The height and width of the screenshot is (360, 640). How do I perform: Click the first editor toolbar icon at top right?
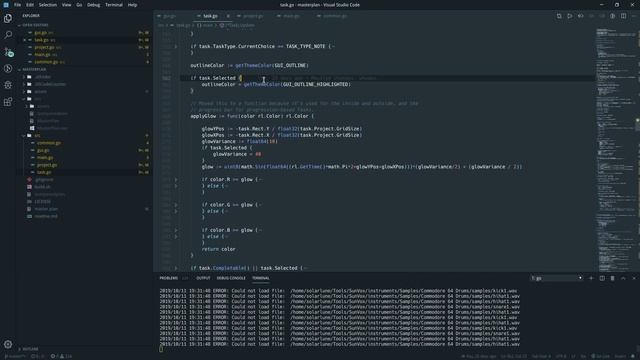[x=559, y=16]
